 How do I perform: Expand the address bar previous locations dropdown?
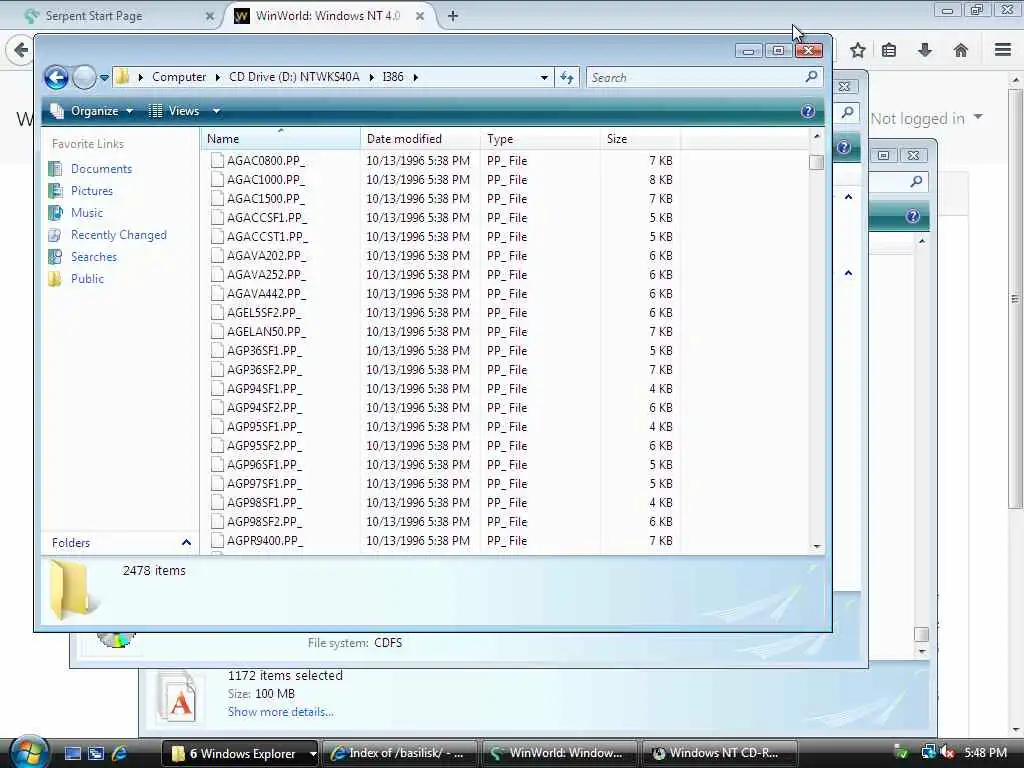(543, 78)
